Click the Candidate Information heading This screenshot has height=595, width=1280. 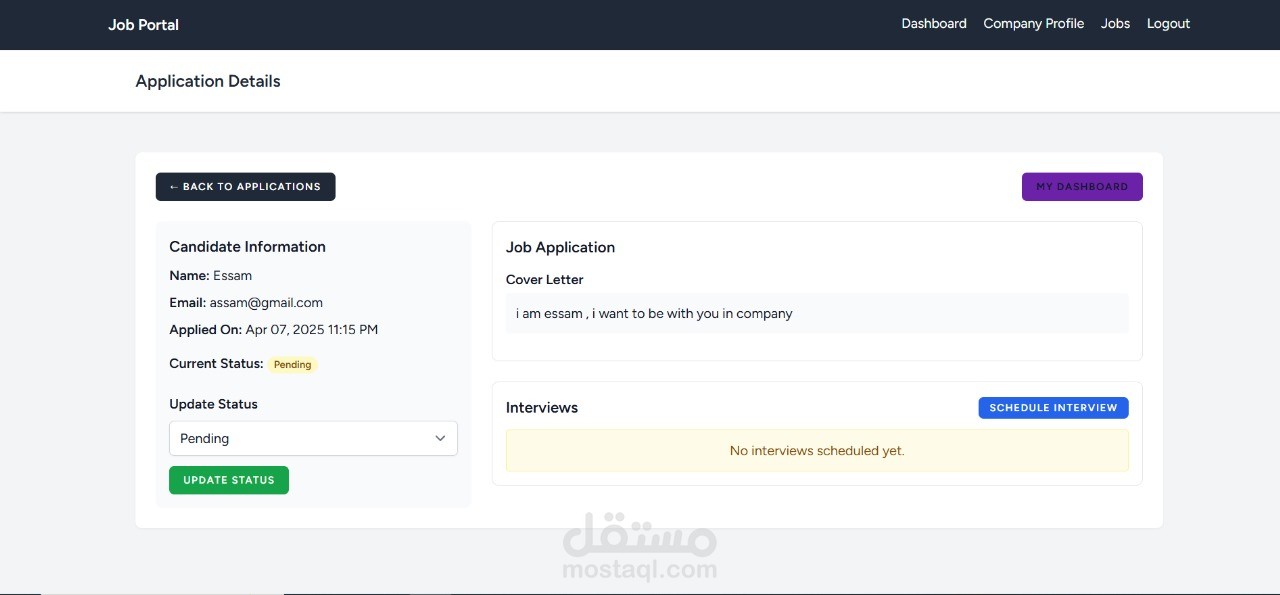(247, 247)
